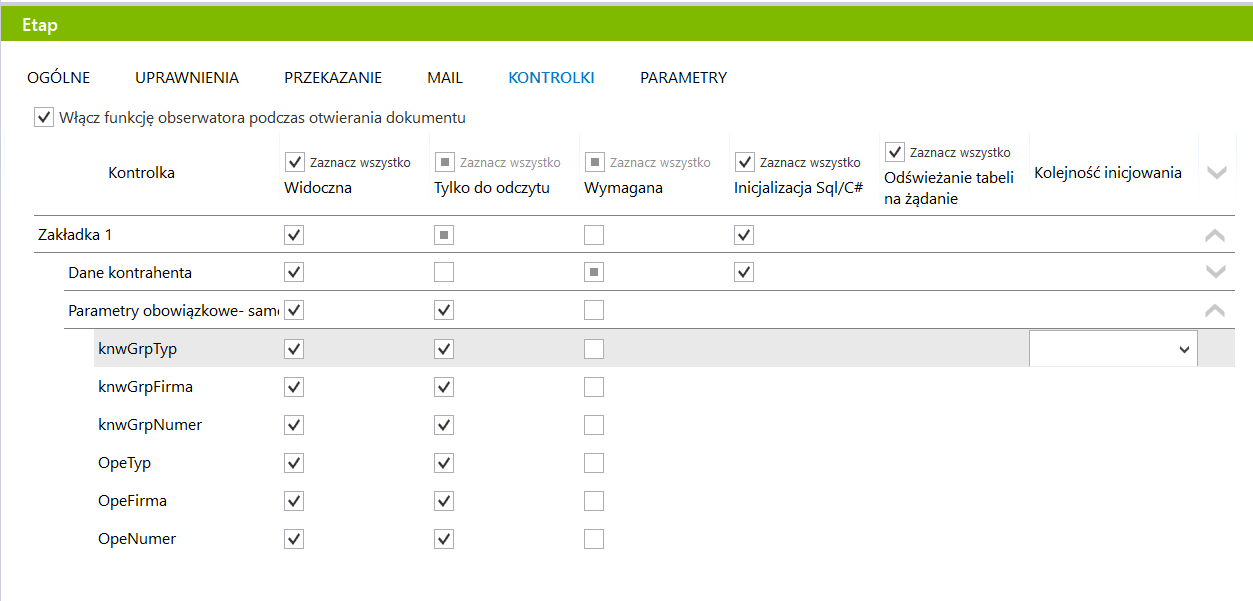The height and width of the screenshot is (601, 1253).
Task: Toggle select all for Tylko do odczytu
Action: click(x=444, y=162)
